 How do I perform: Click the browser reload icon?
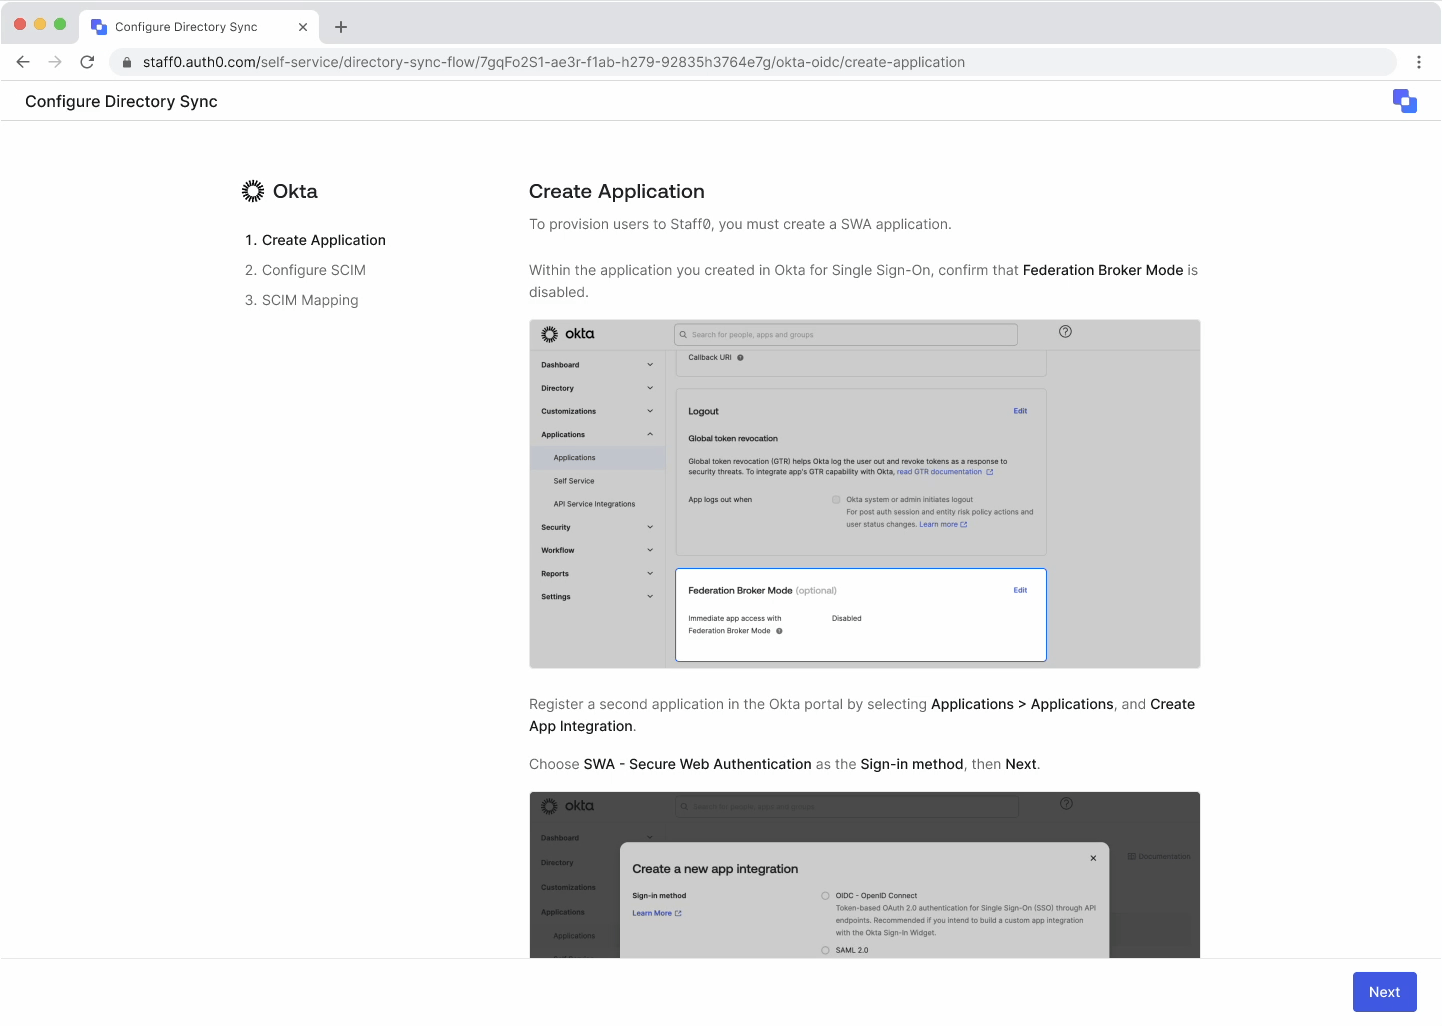coord(87,61)
